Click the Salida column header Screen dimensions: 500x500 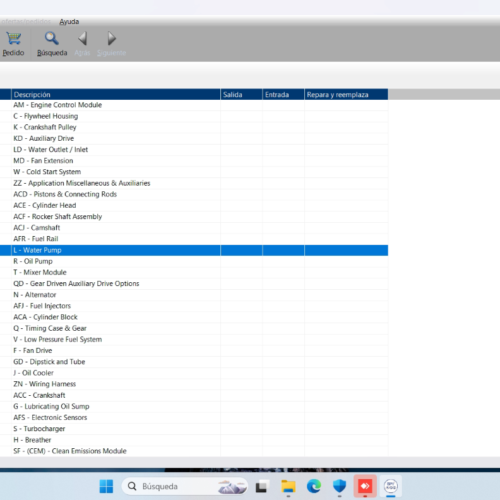[241, 95]
